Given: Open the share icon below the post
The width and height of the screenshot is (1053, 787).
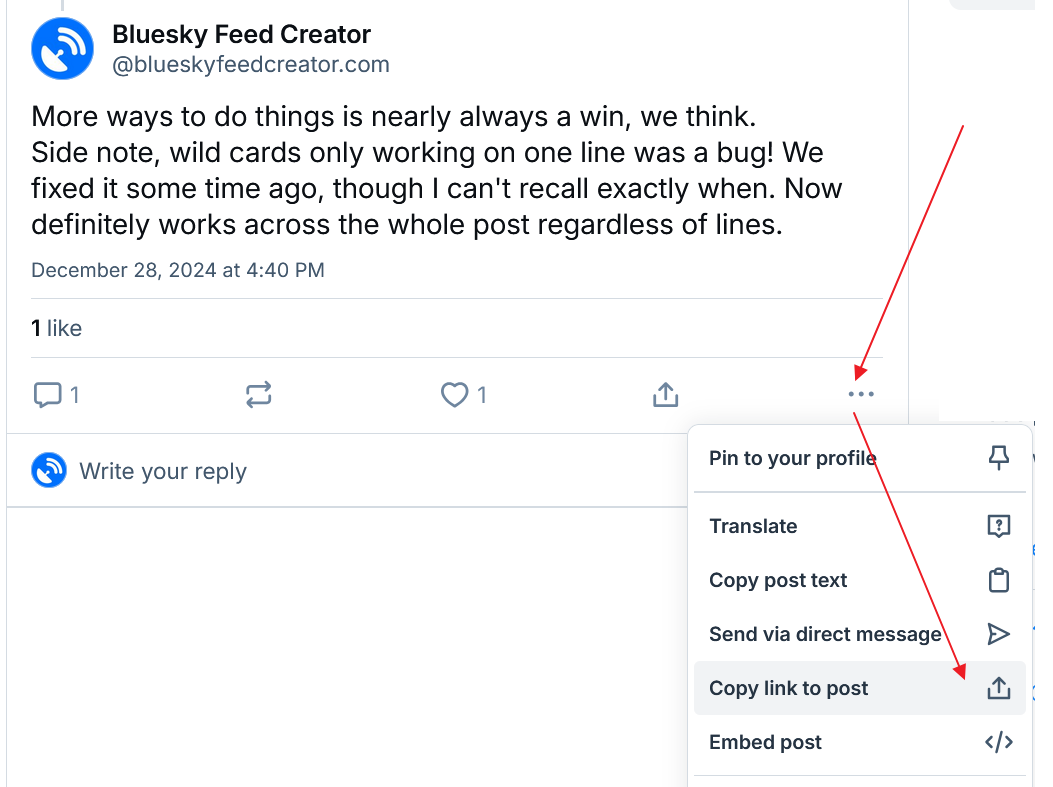Looking at the screenshot, I should [665, 394].
